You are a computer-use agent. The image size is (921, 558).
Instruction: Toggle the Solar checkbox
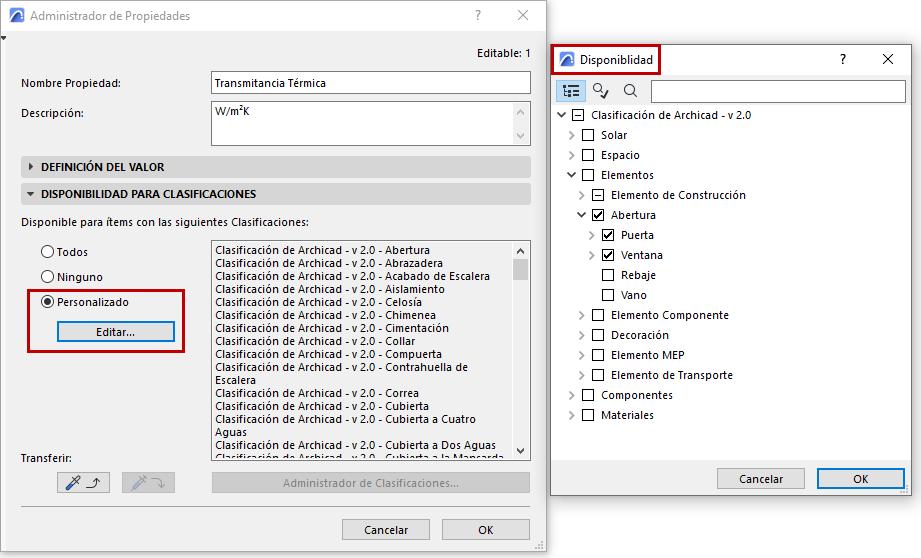pyautogui.click(x=588, y=135)
